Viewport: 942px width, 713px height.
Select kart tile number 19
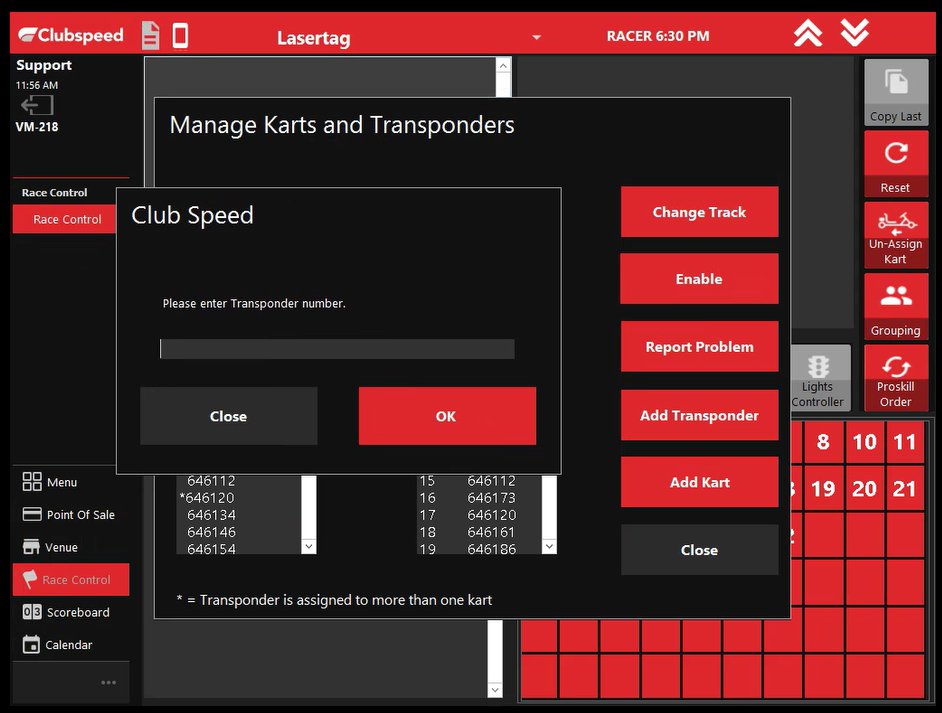tap(823, 488)
